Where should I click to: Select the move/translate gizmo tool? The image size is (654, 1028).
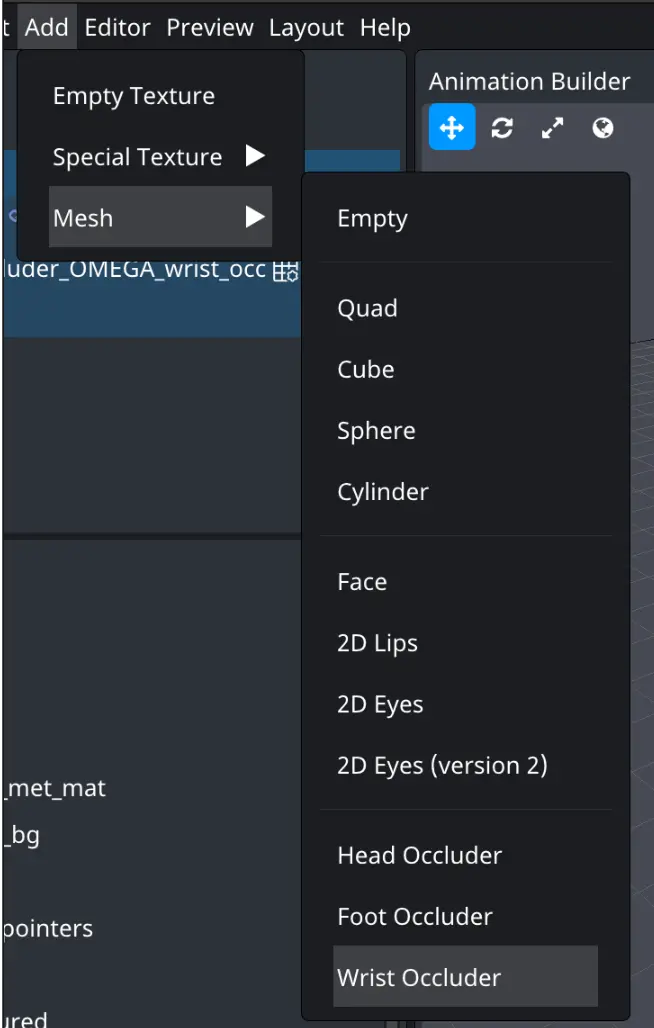pos(452,127)
